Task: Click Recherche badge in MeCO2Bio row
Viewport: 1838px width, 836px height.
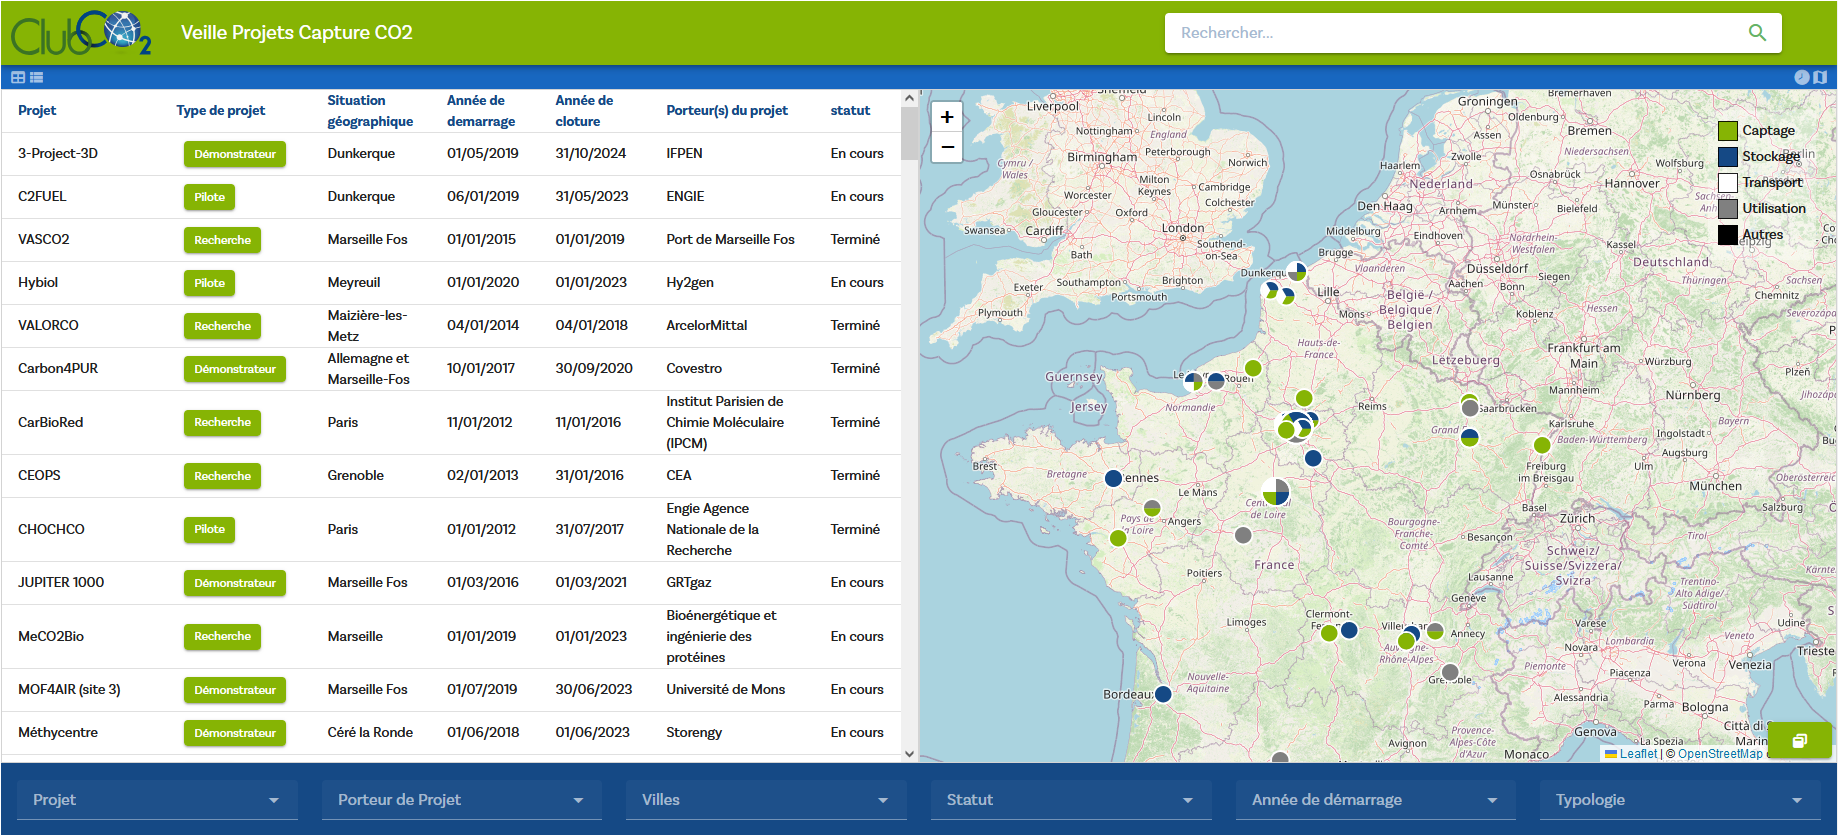Action: (x=222, y=636)
